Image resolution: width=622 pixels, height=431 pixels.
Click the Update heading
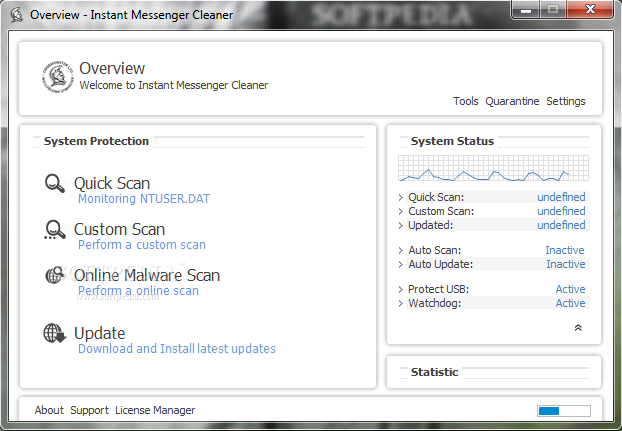pos(100,333)
